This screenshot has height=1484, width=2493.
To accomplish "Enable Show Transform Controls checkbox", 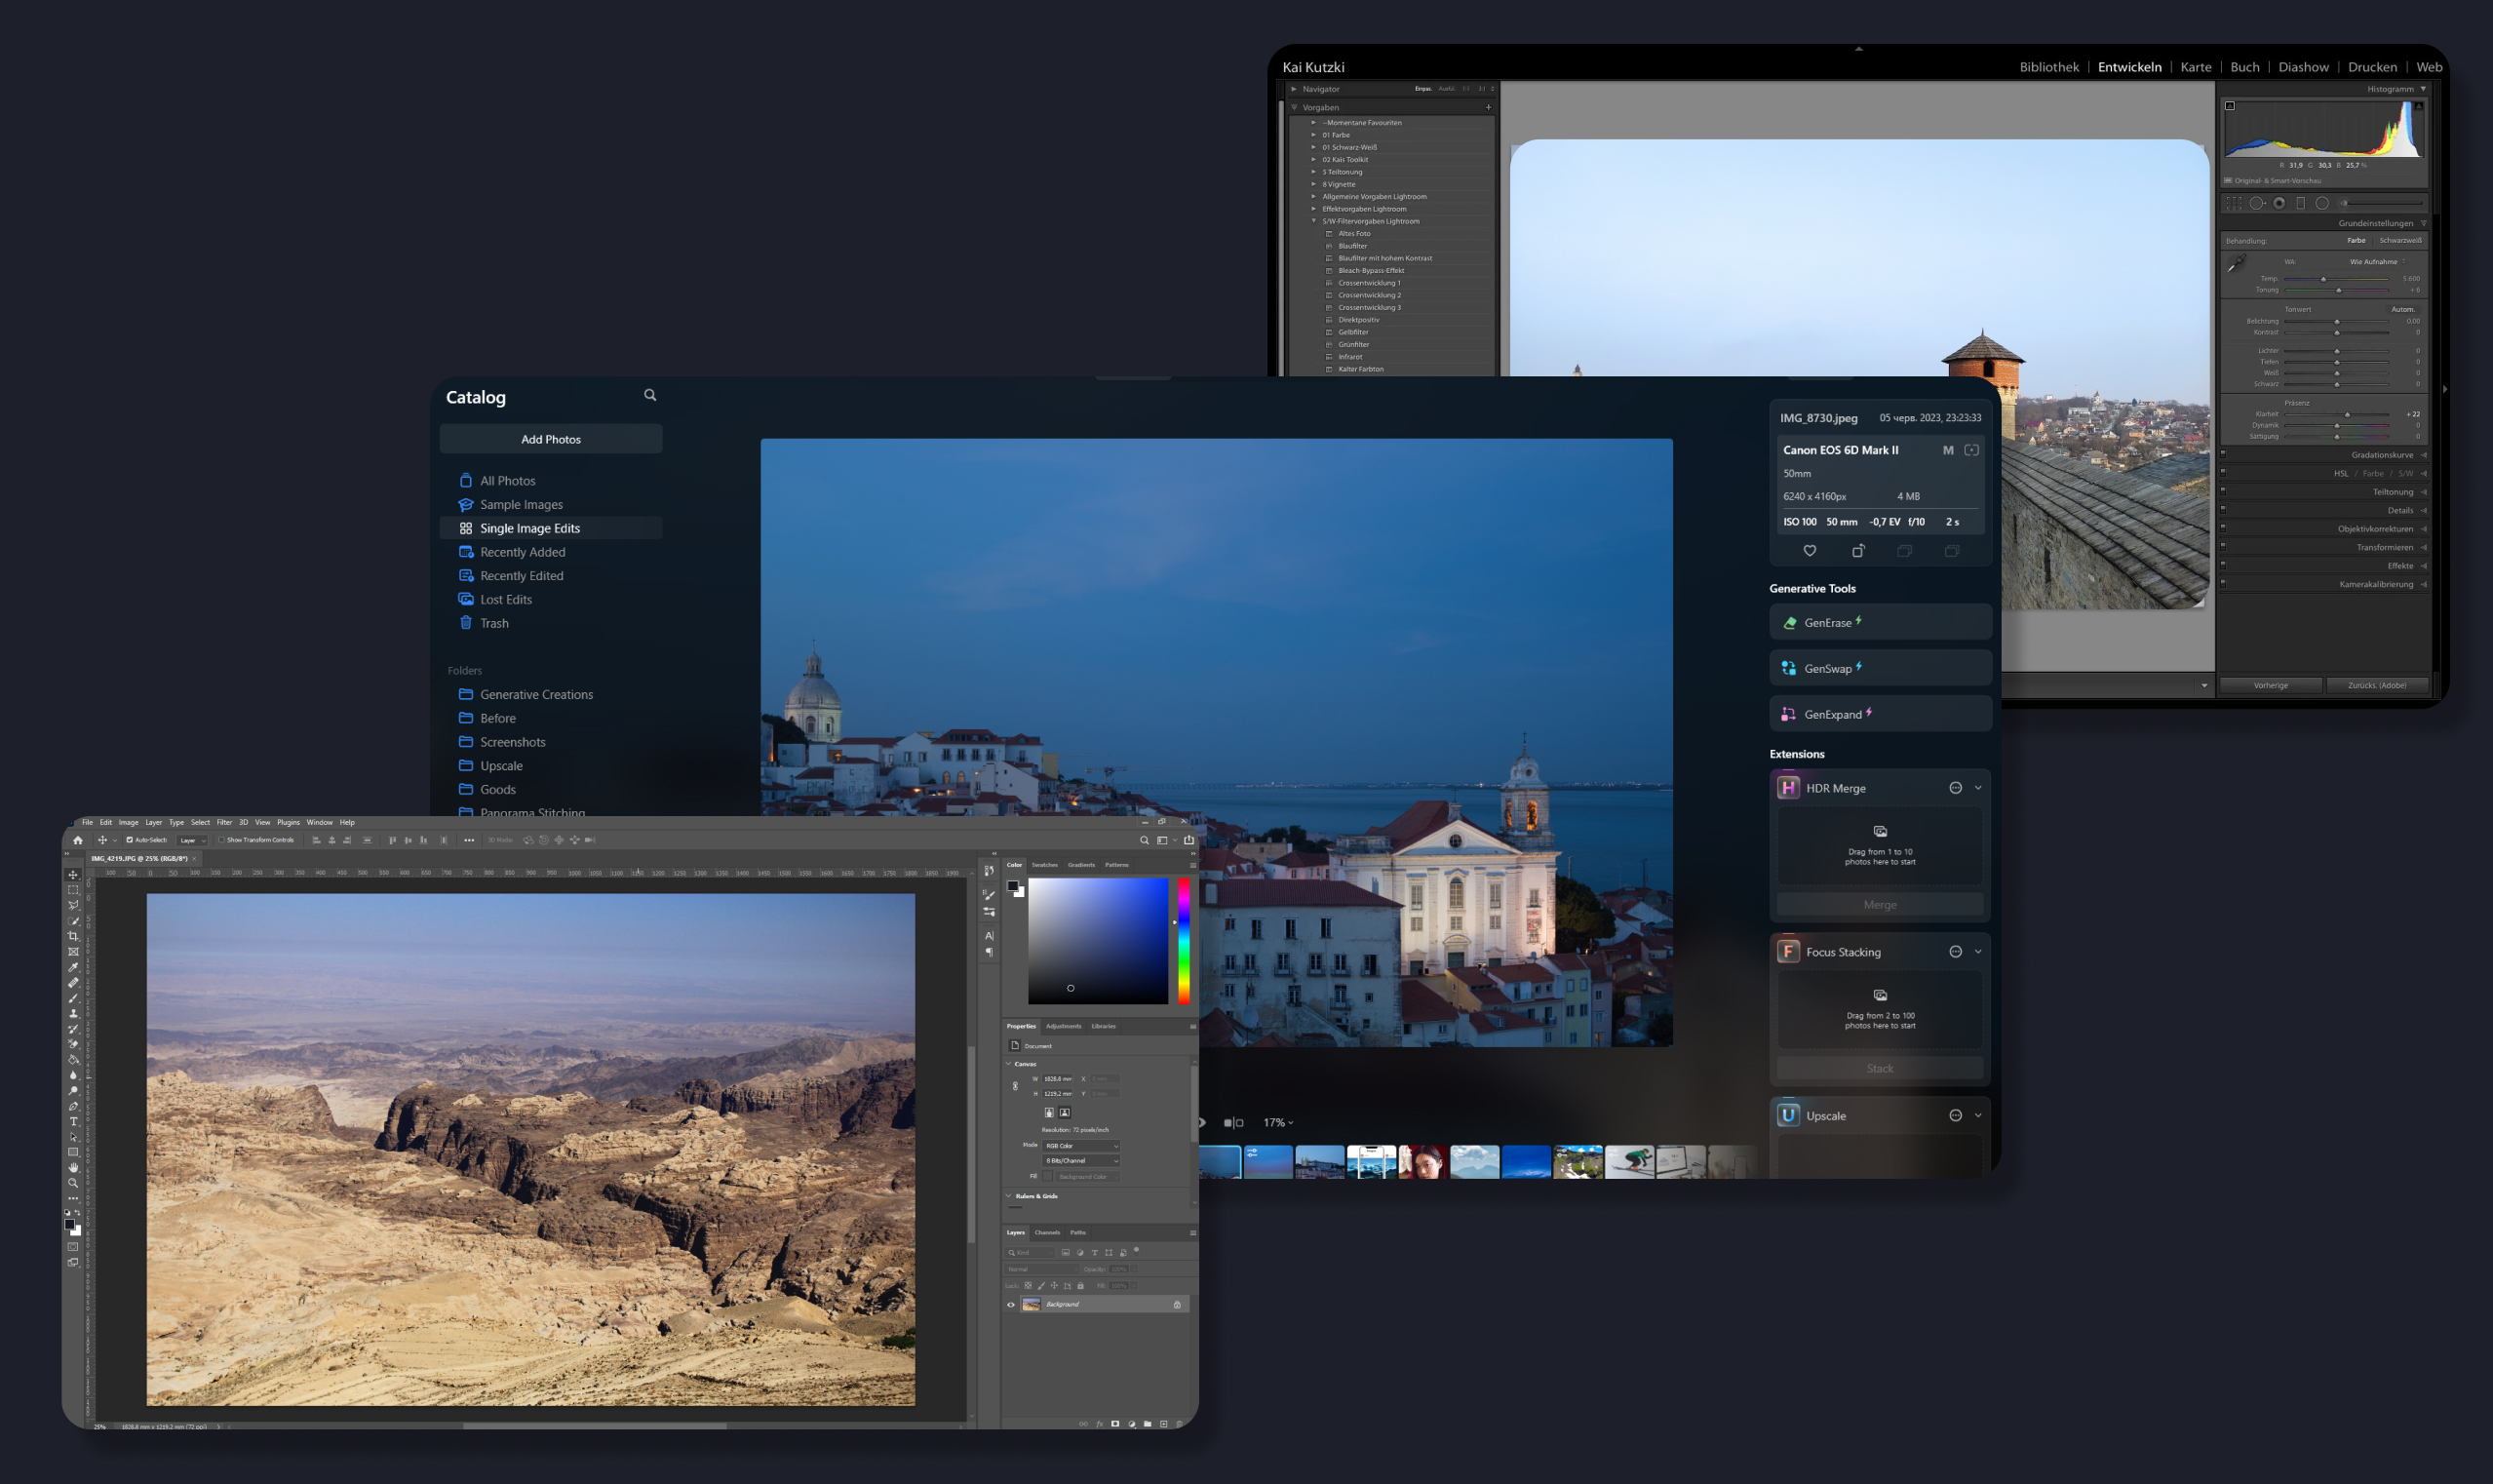I will 221,840.
